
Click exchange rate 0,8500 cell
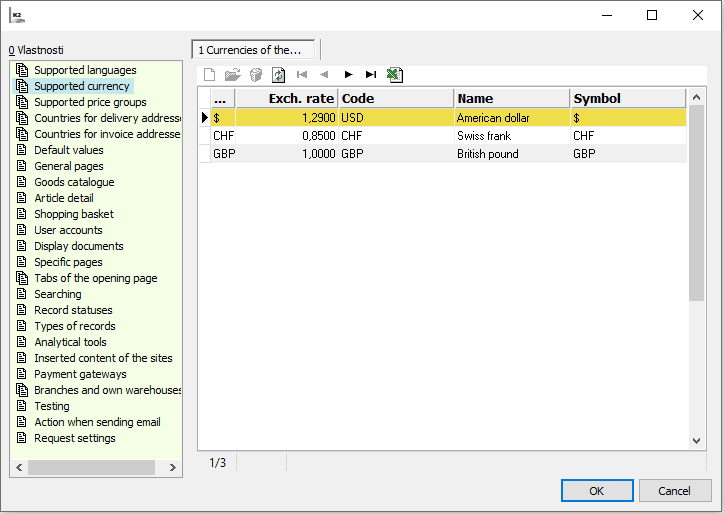(x=287, y=136)
